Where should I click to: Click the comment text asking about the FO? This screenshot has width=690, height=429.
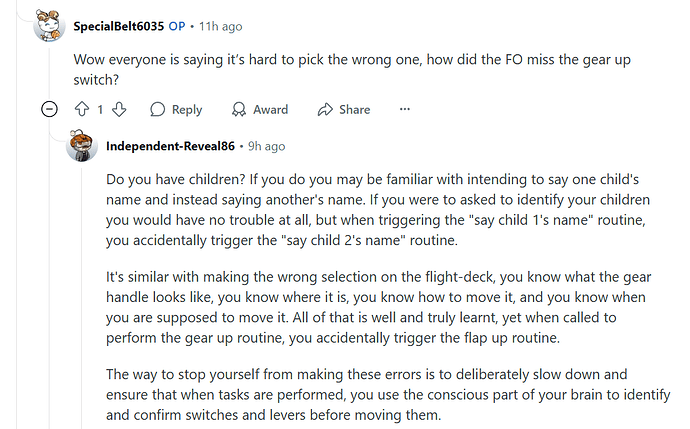click(x=352, y=70)
